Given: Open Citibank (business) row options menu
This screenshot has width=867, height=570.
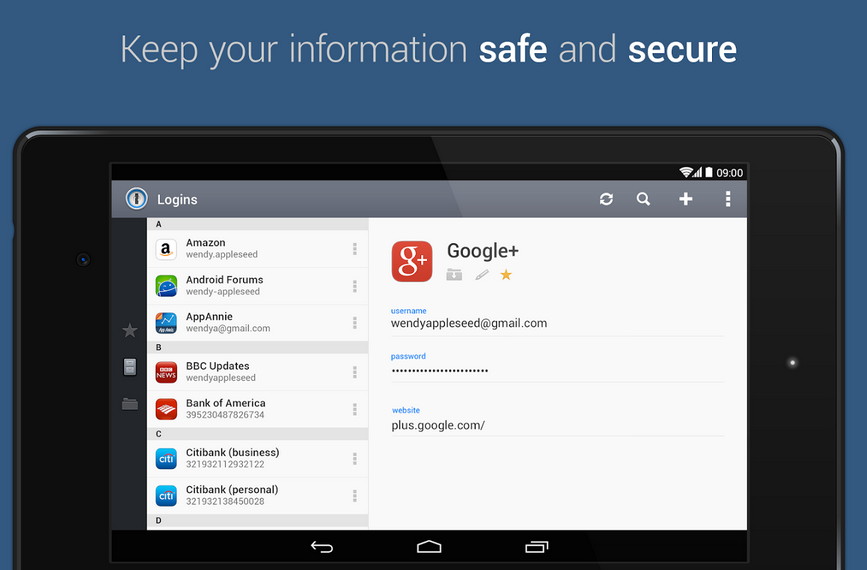Looking at the screenshot, I should point(354,458).
